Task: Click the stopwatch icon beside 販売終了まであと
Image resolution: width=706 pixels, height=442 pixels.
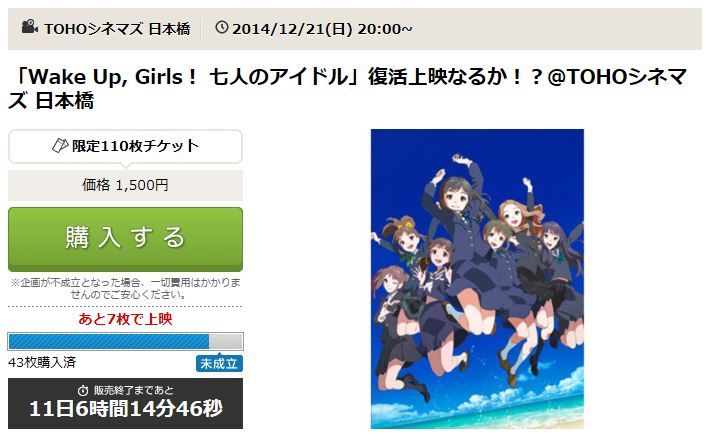Action: (x=83, y=390)
